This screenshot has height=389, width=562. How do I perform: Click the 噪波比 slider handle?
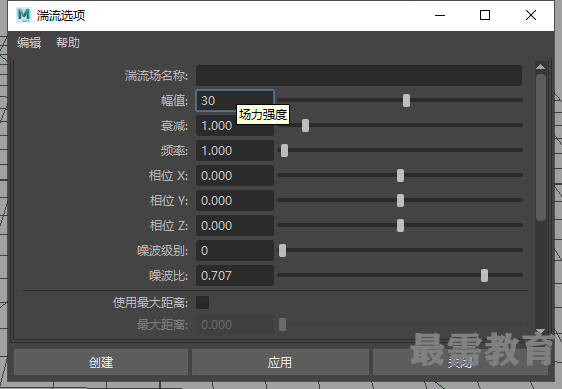click(484, 276)
